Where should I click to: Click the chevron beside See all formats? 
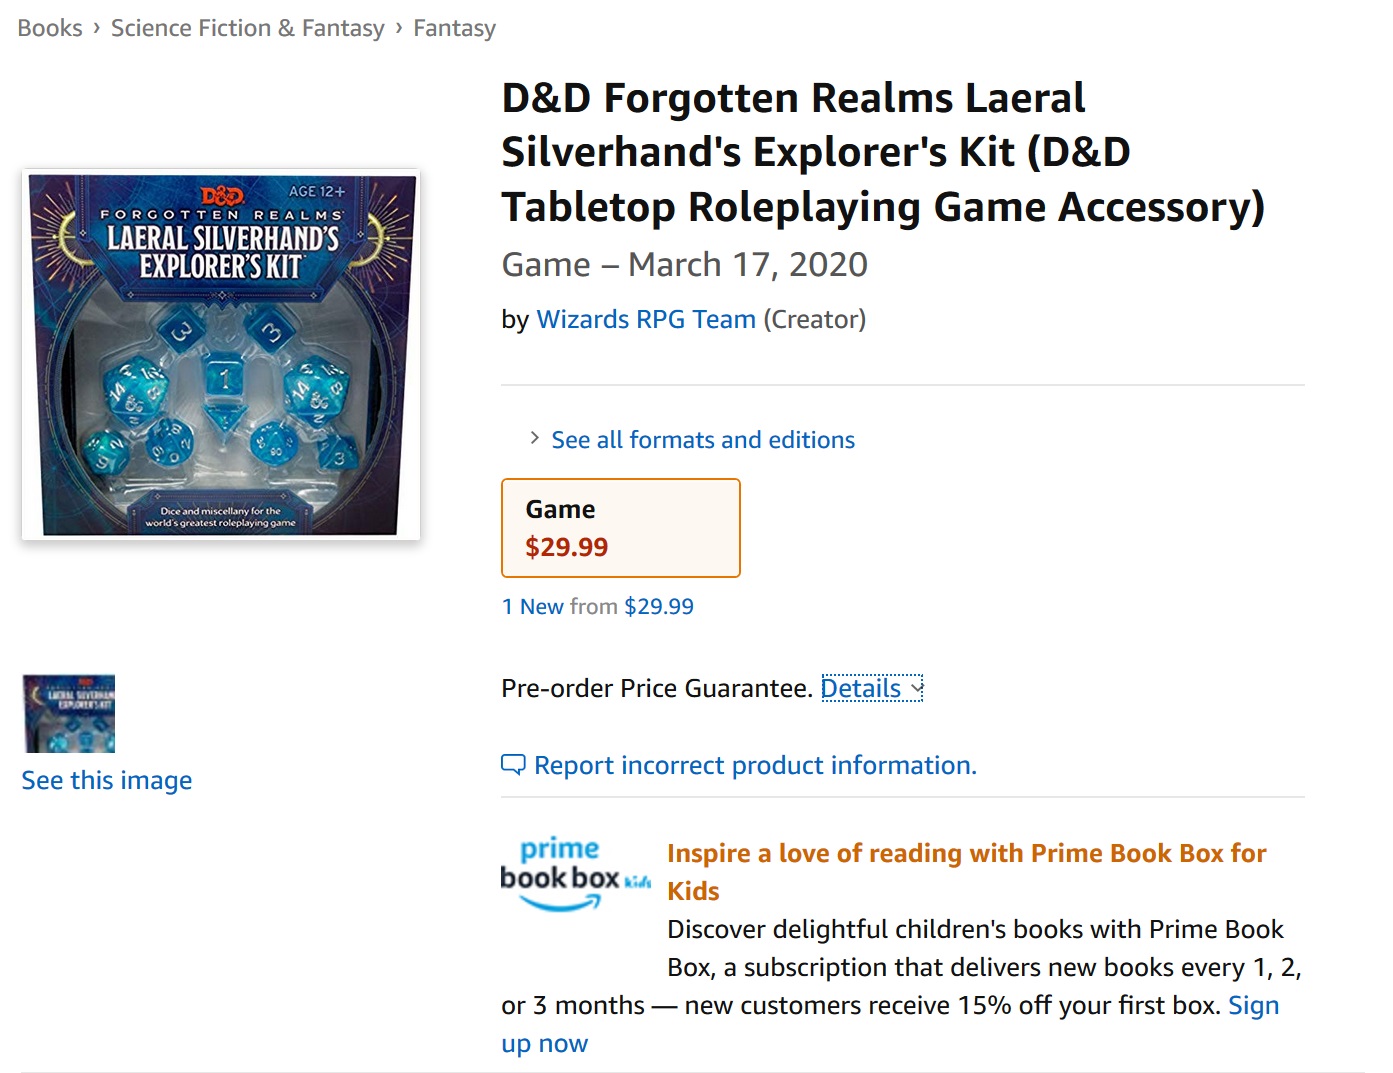point(535,439)
